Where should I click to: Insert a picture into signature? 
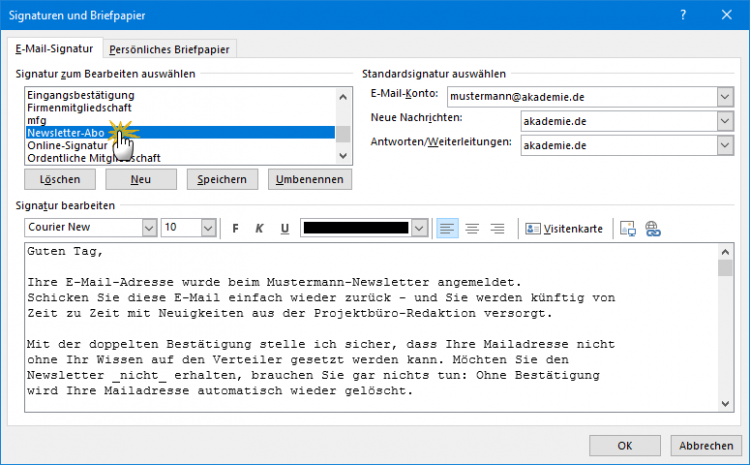pyautogui.click(x=628, y=228)
